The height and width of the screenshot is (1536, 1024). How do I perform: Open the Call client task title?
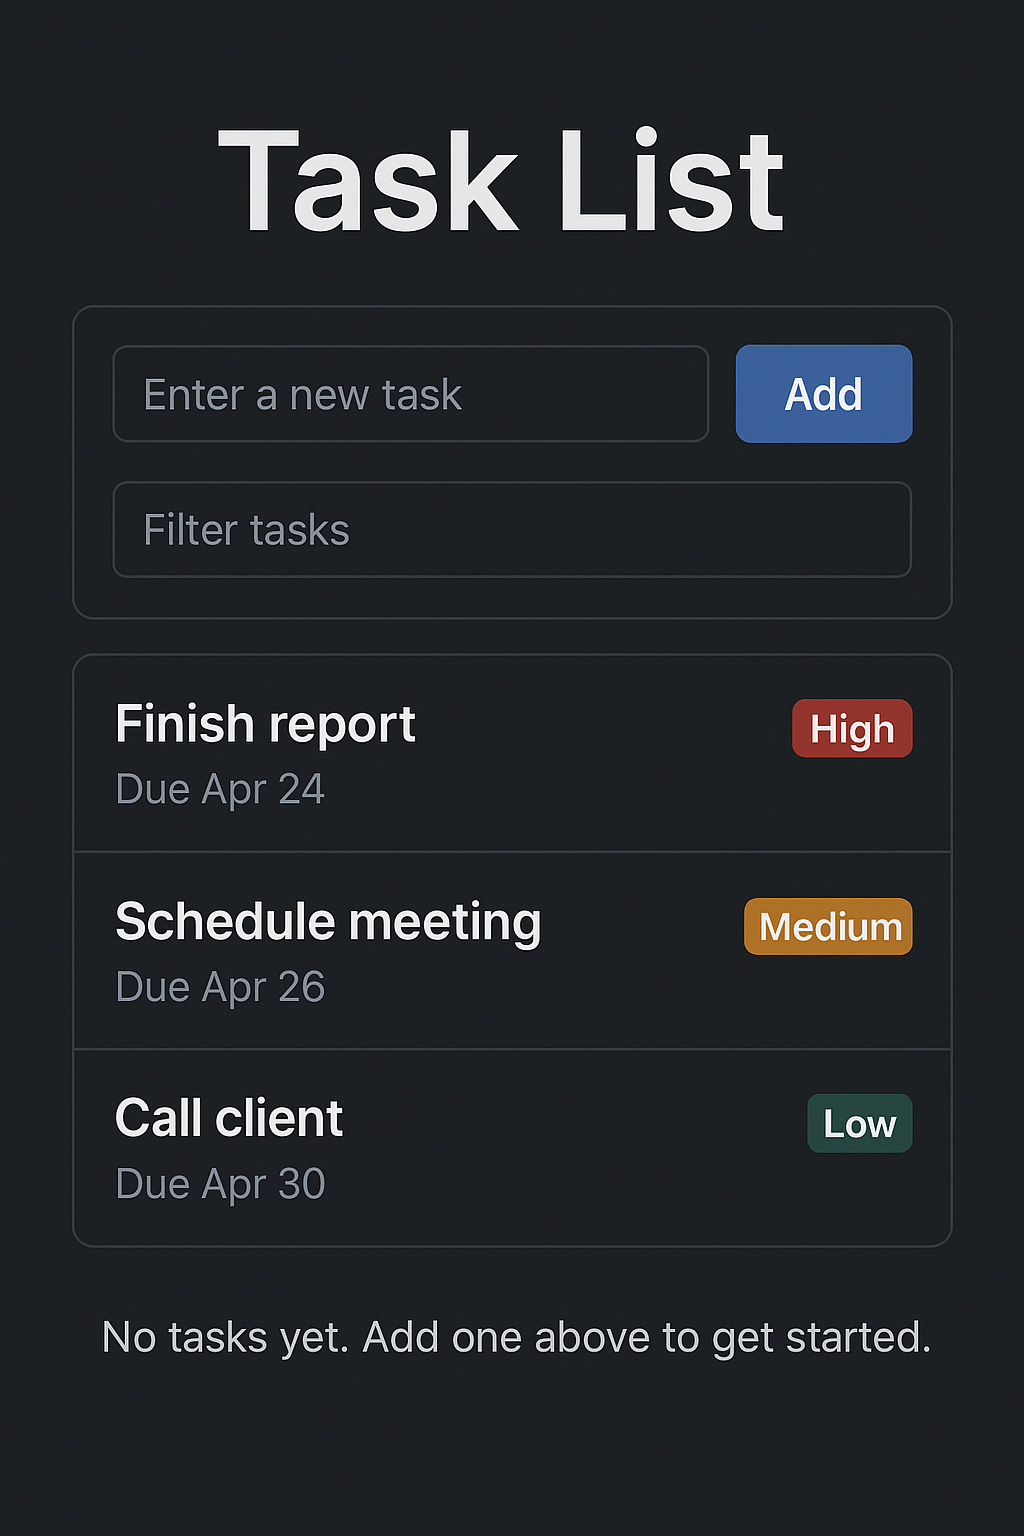click(229, 1118)
